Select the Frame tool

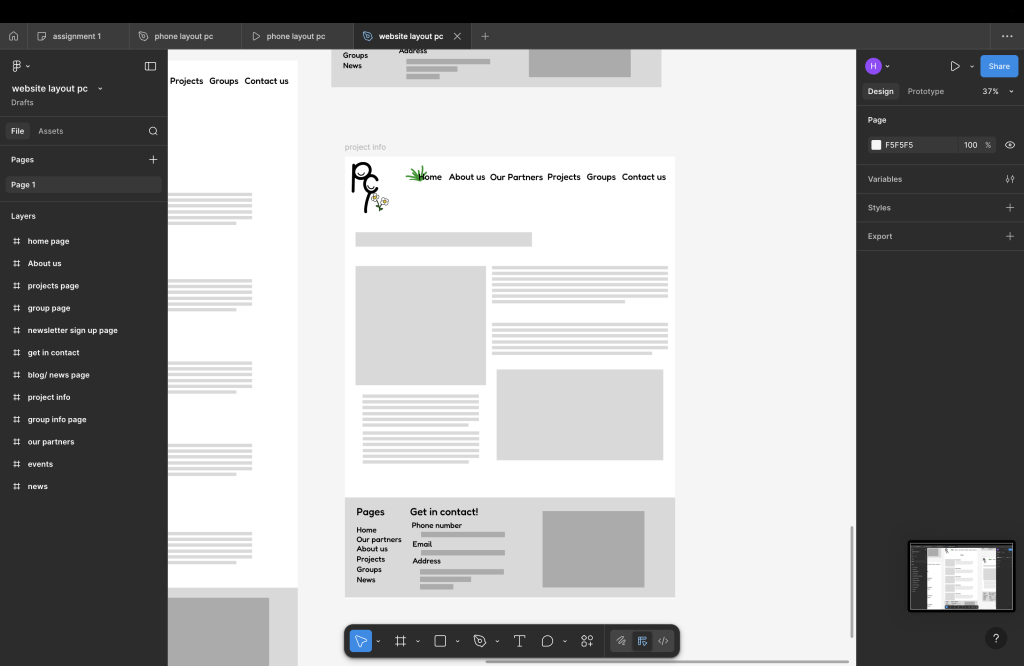(400, 641)
